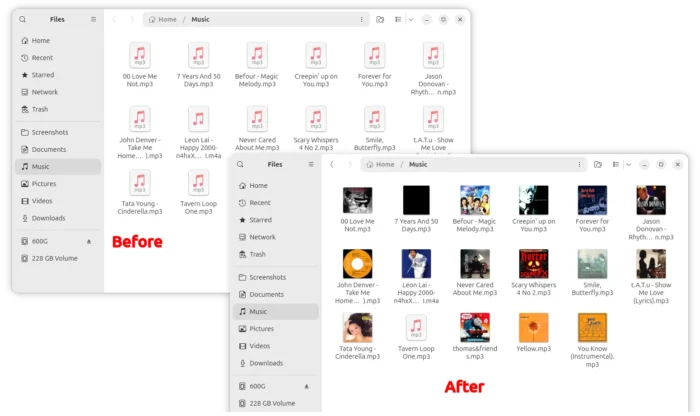
Task: Open Downloads in Before window sidebar
Action: pyautogui.click(x=58, y=218)
